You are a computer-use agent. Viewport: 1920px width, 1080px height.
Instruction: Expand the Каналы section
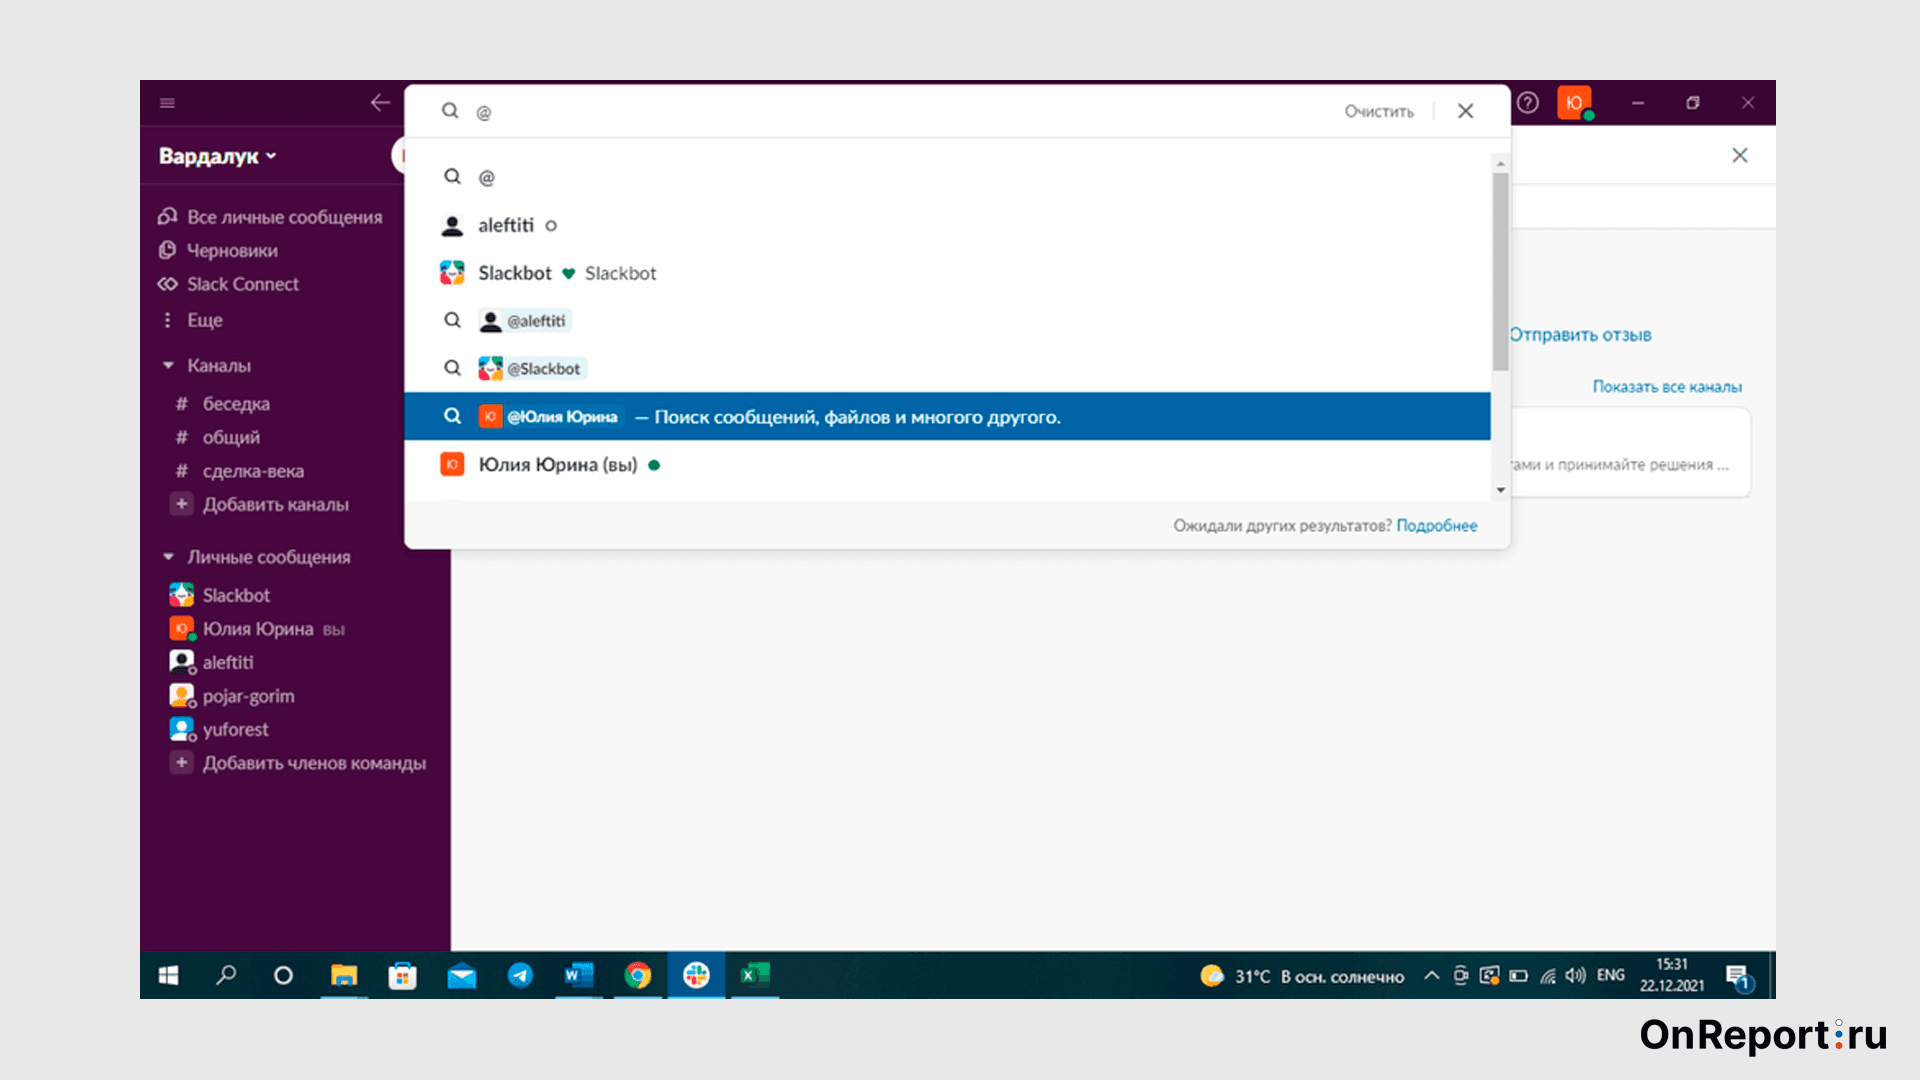(169, 365)
